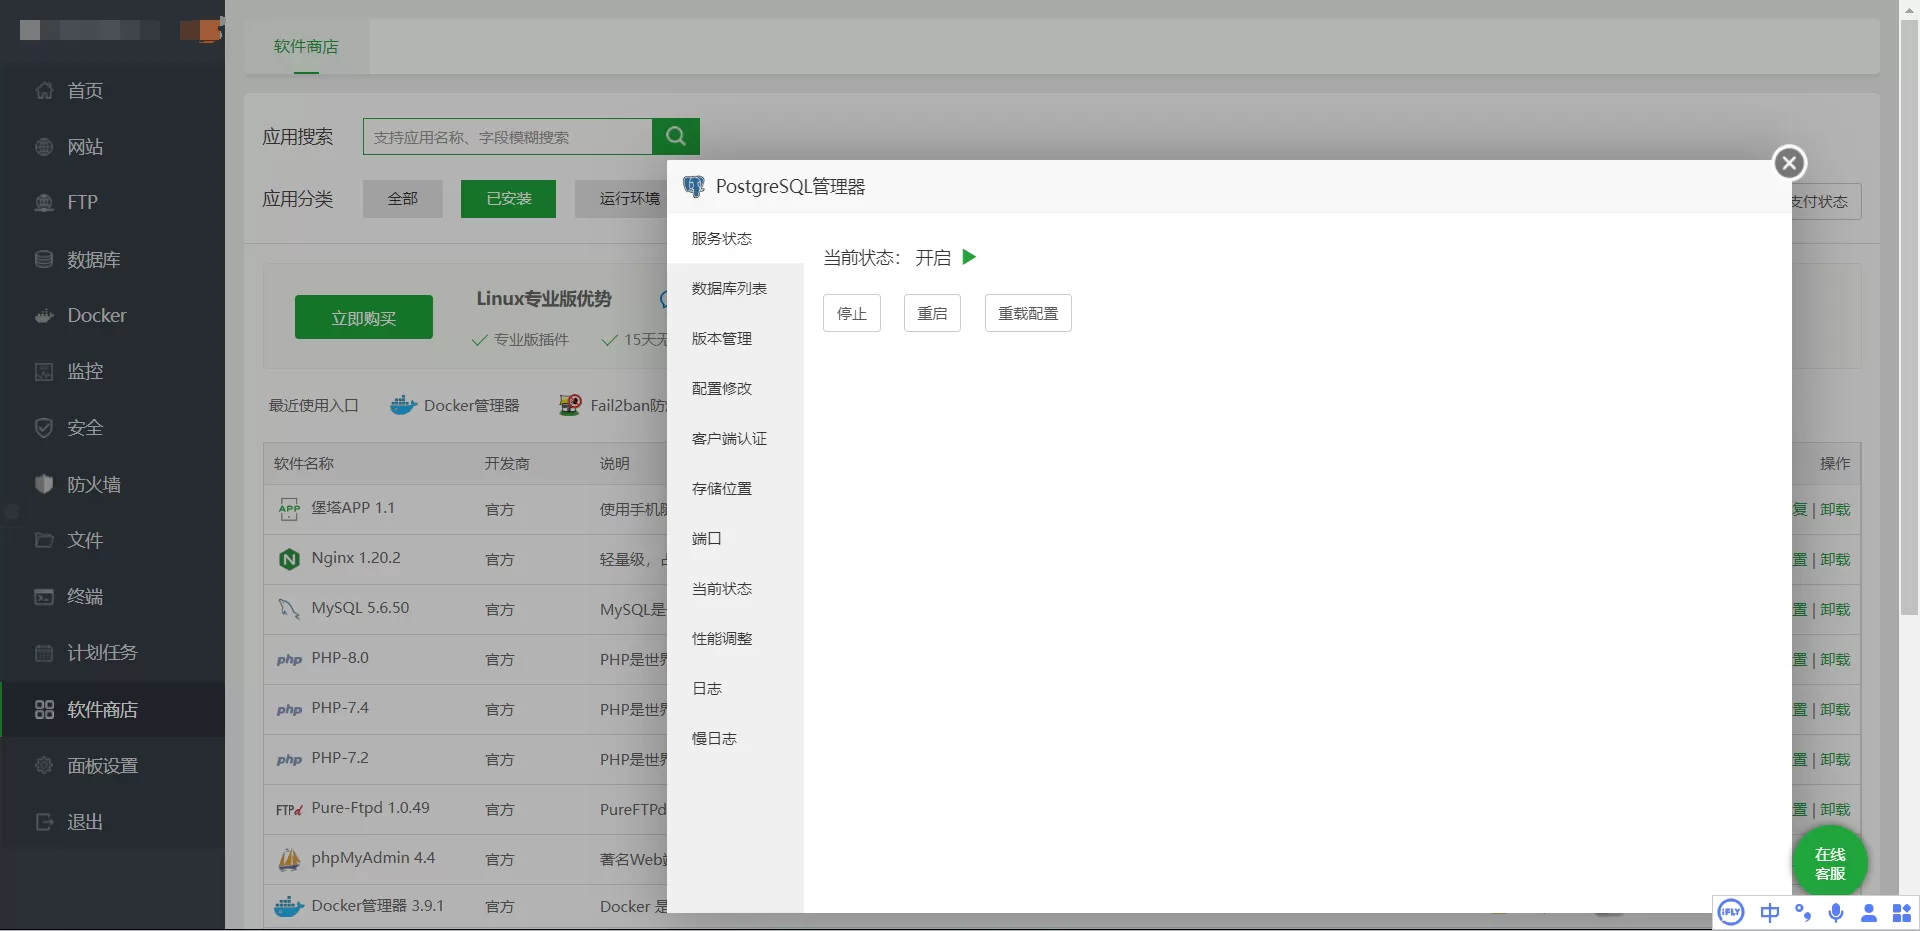This screenshot has width=1920, height=931.
Task: Stop the PostgreSQL service
Action: coord(851,313)
